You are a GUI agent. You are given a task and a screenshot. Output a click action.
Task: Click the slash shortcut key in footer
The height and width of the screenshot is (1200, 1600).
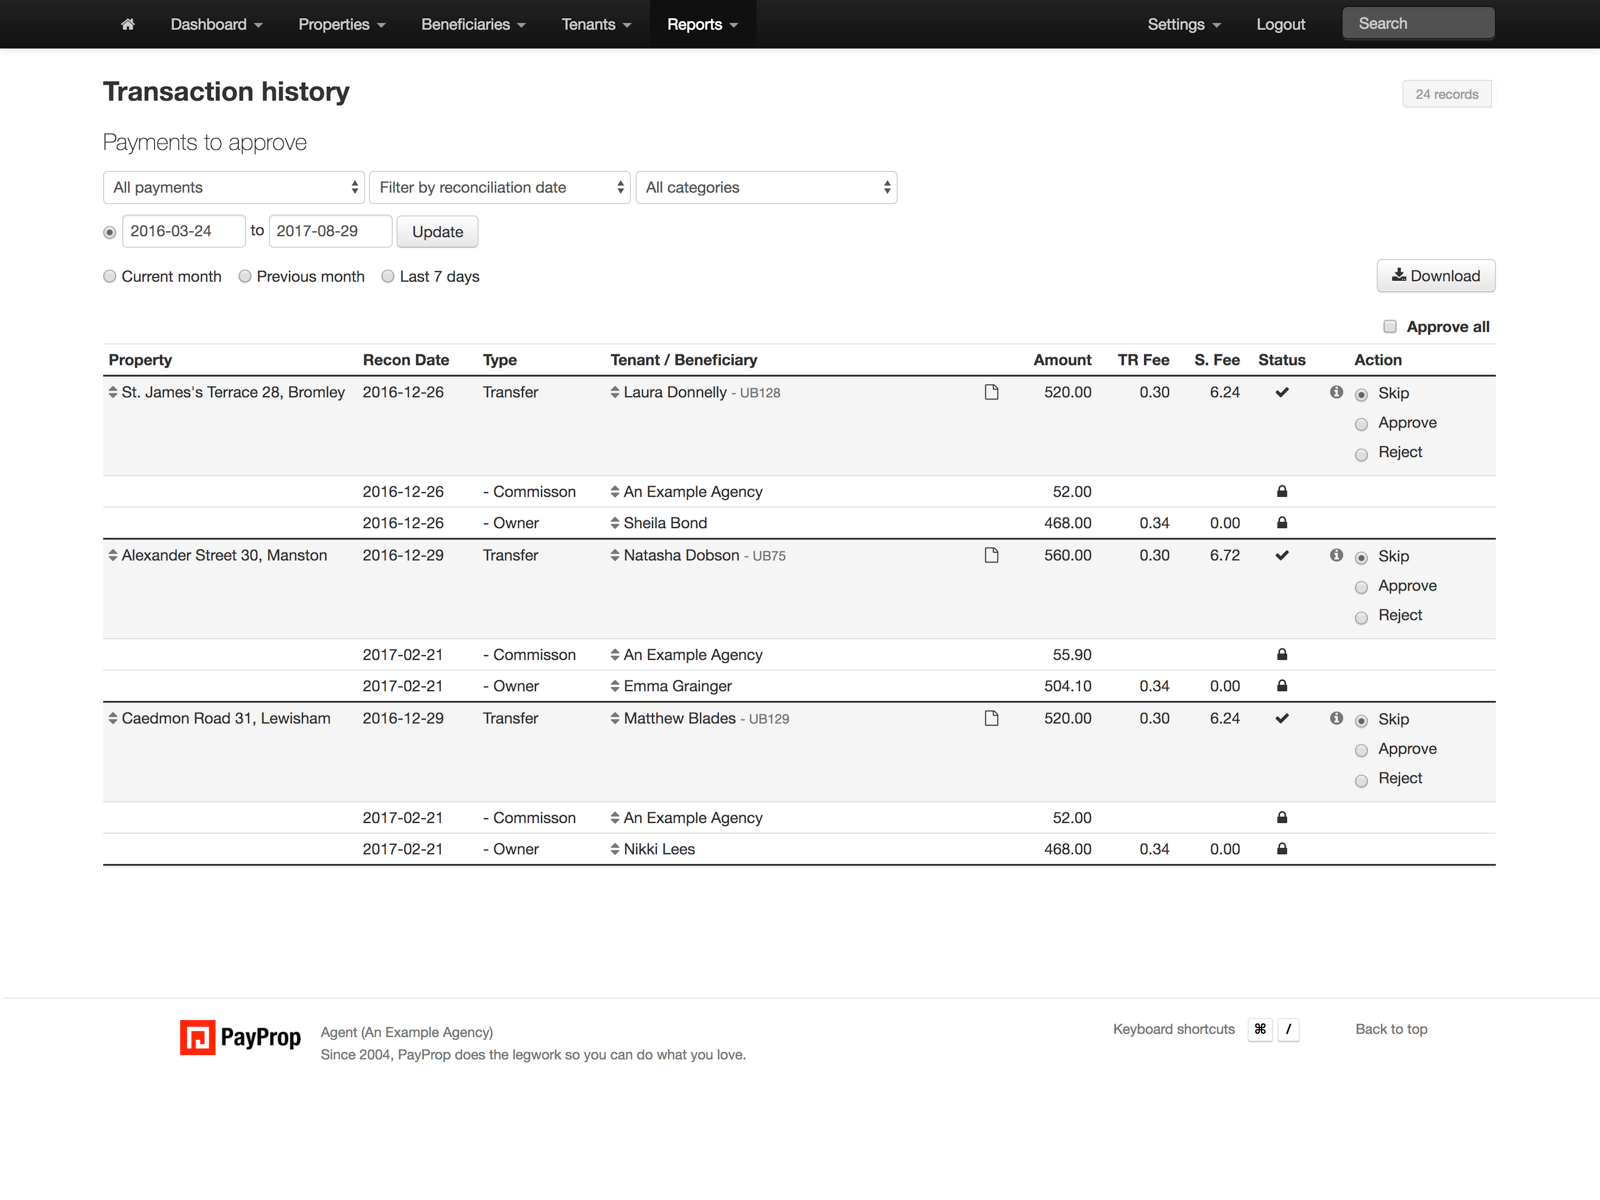[x=1288, y=1029]
